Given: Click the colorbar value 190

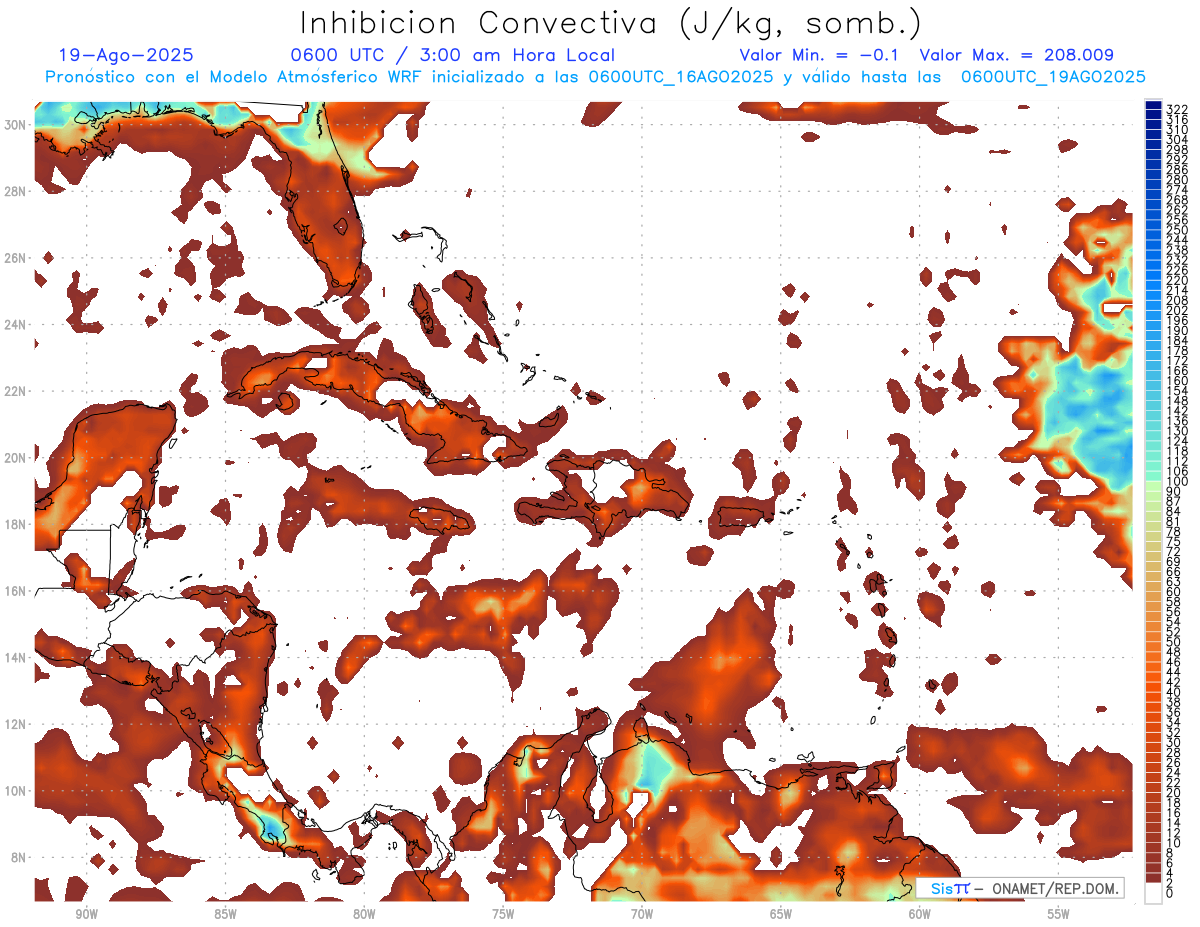Looking at the screenshot, I should point(1176,331).
